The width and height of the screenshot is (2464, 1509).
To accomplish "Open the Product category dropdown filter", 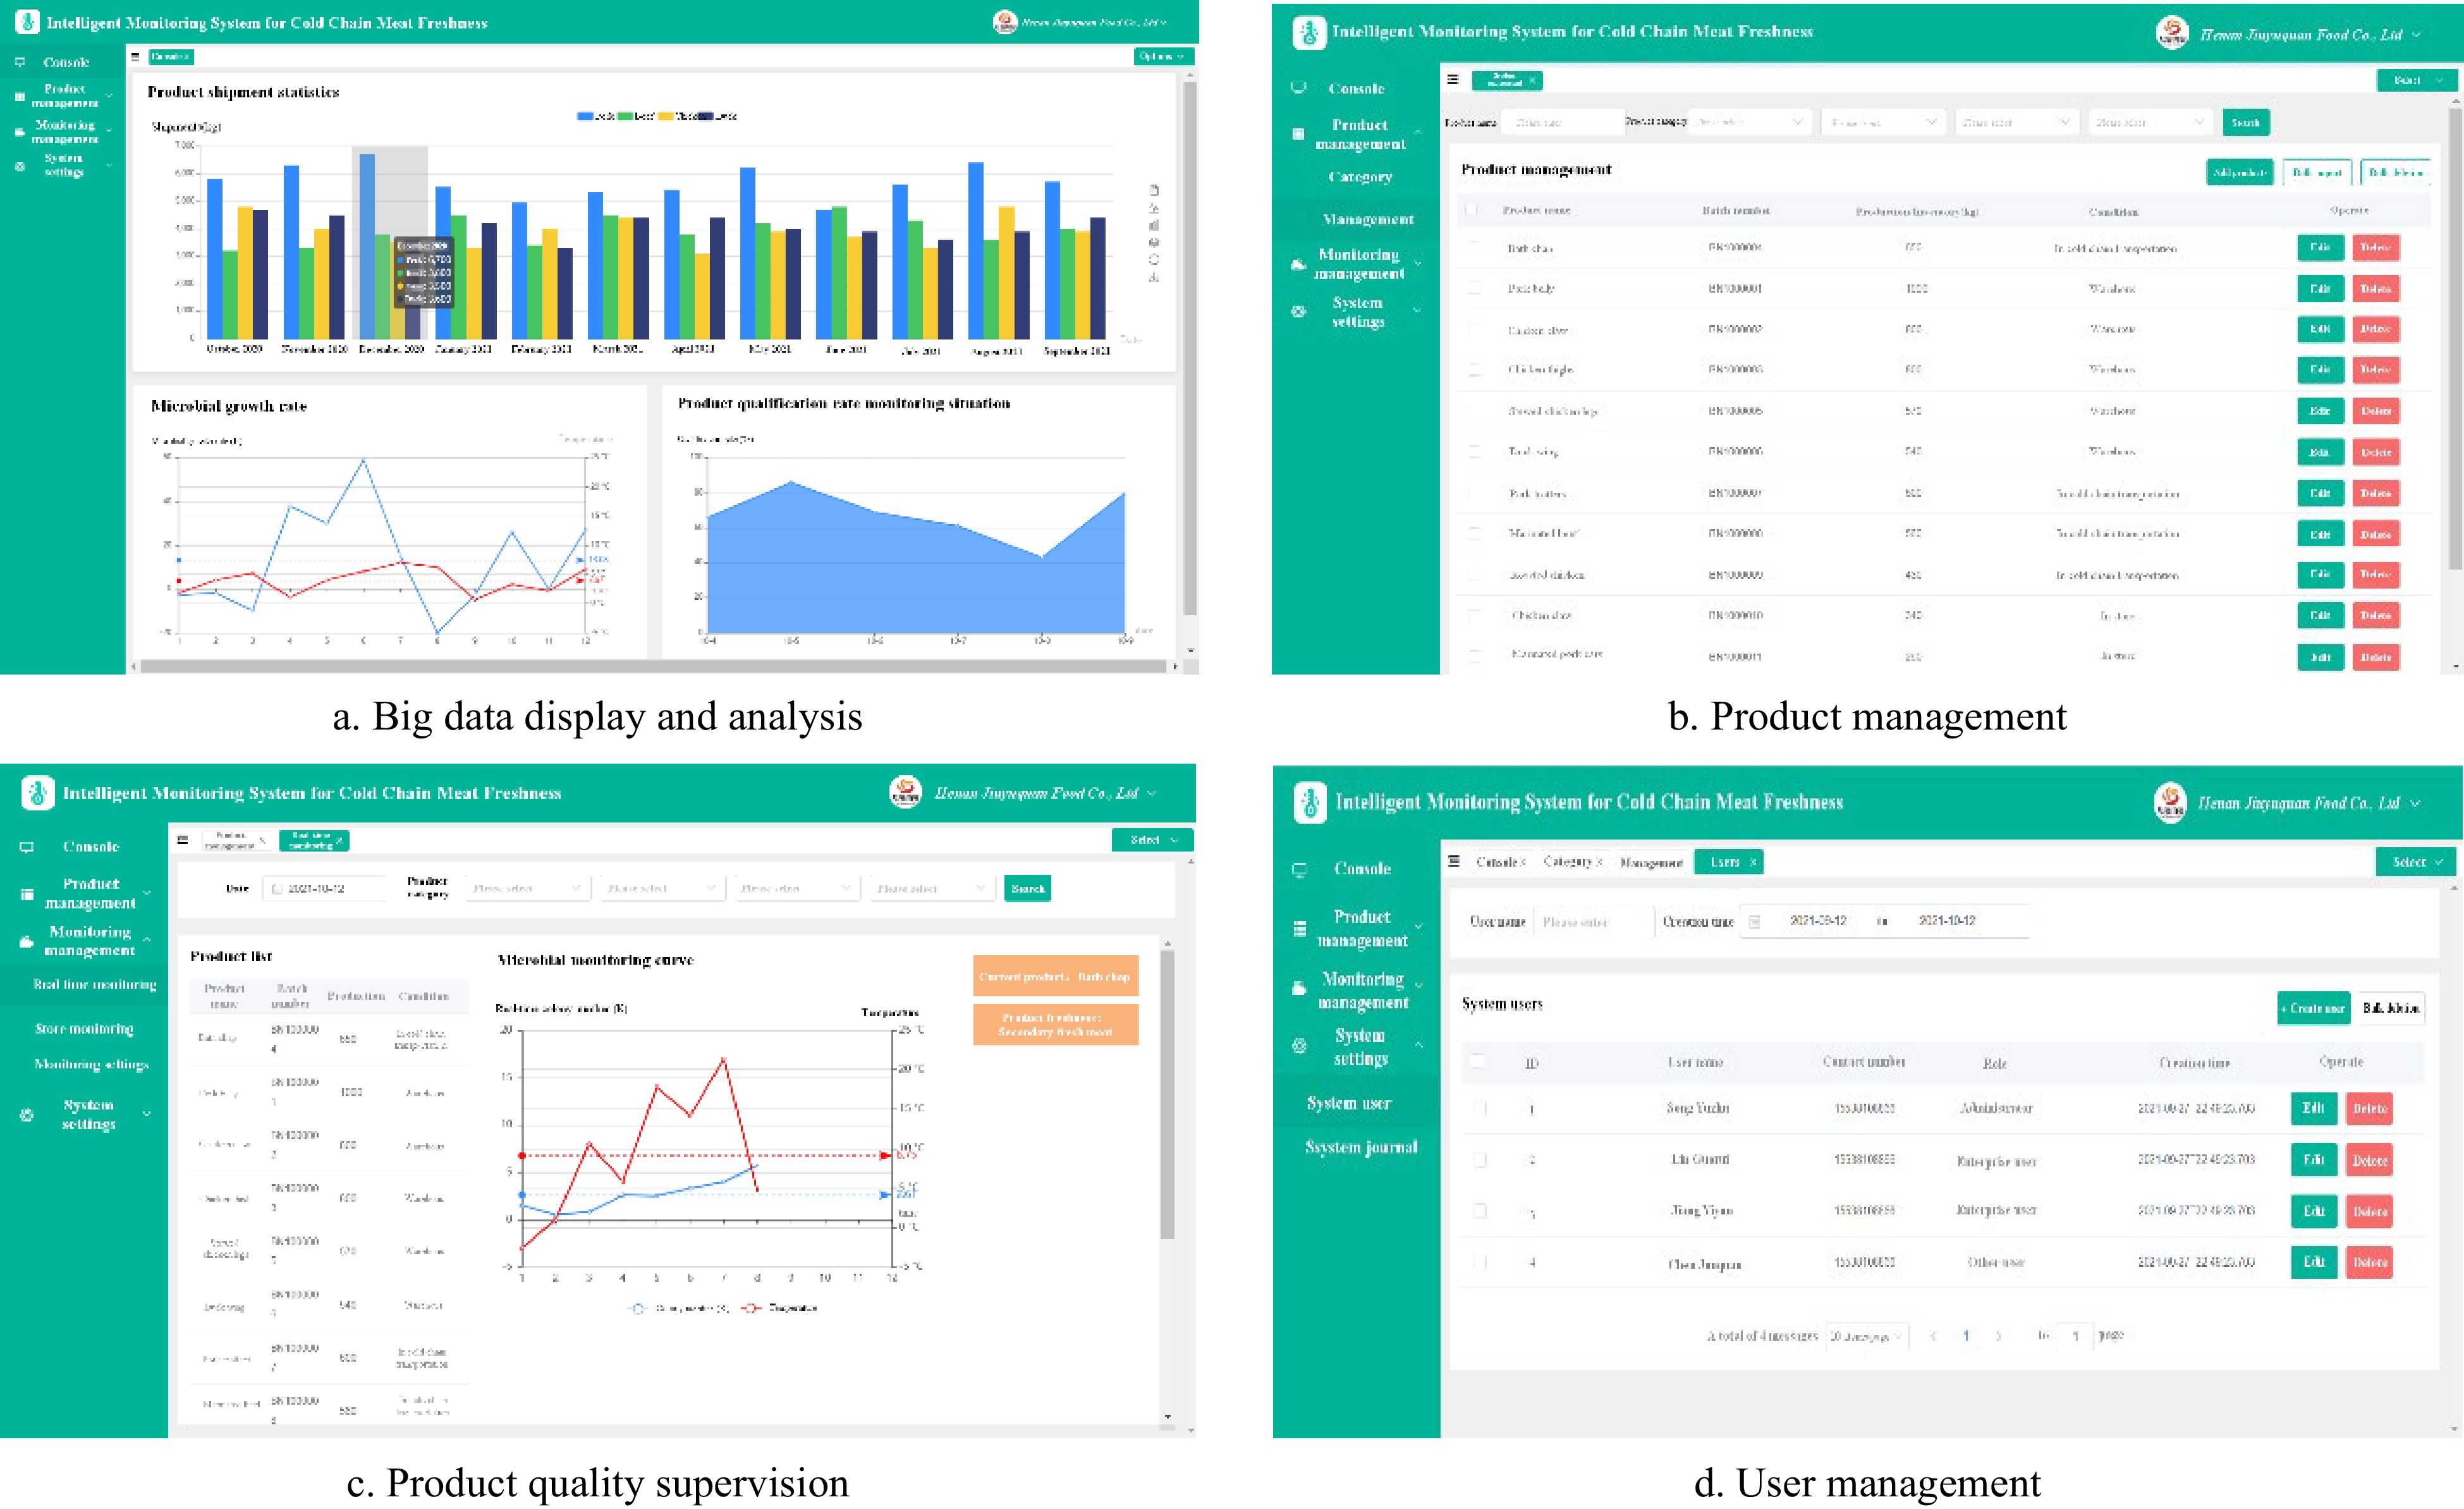I will (x=1748, y=121).
